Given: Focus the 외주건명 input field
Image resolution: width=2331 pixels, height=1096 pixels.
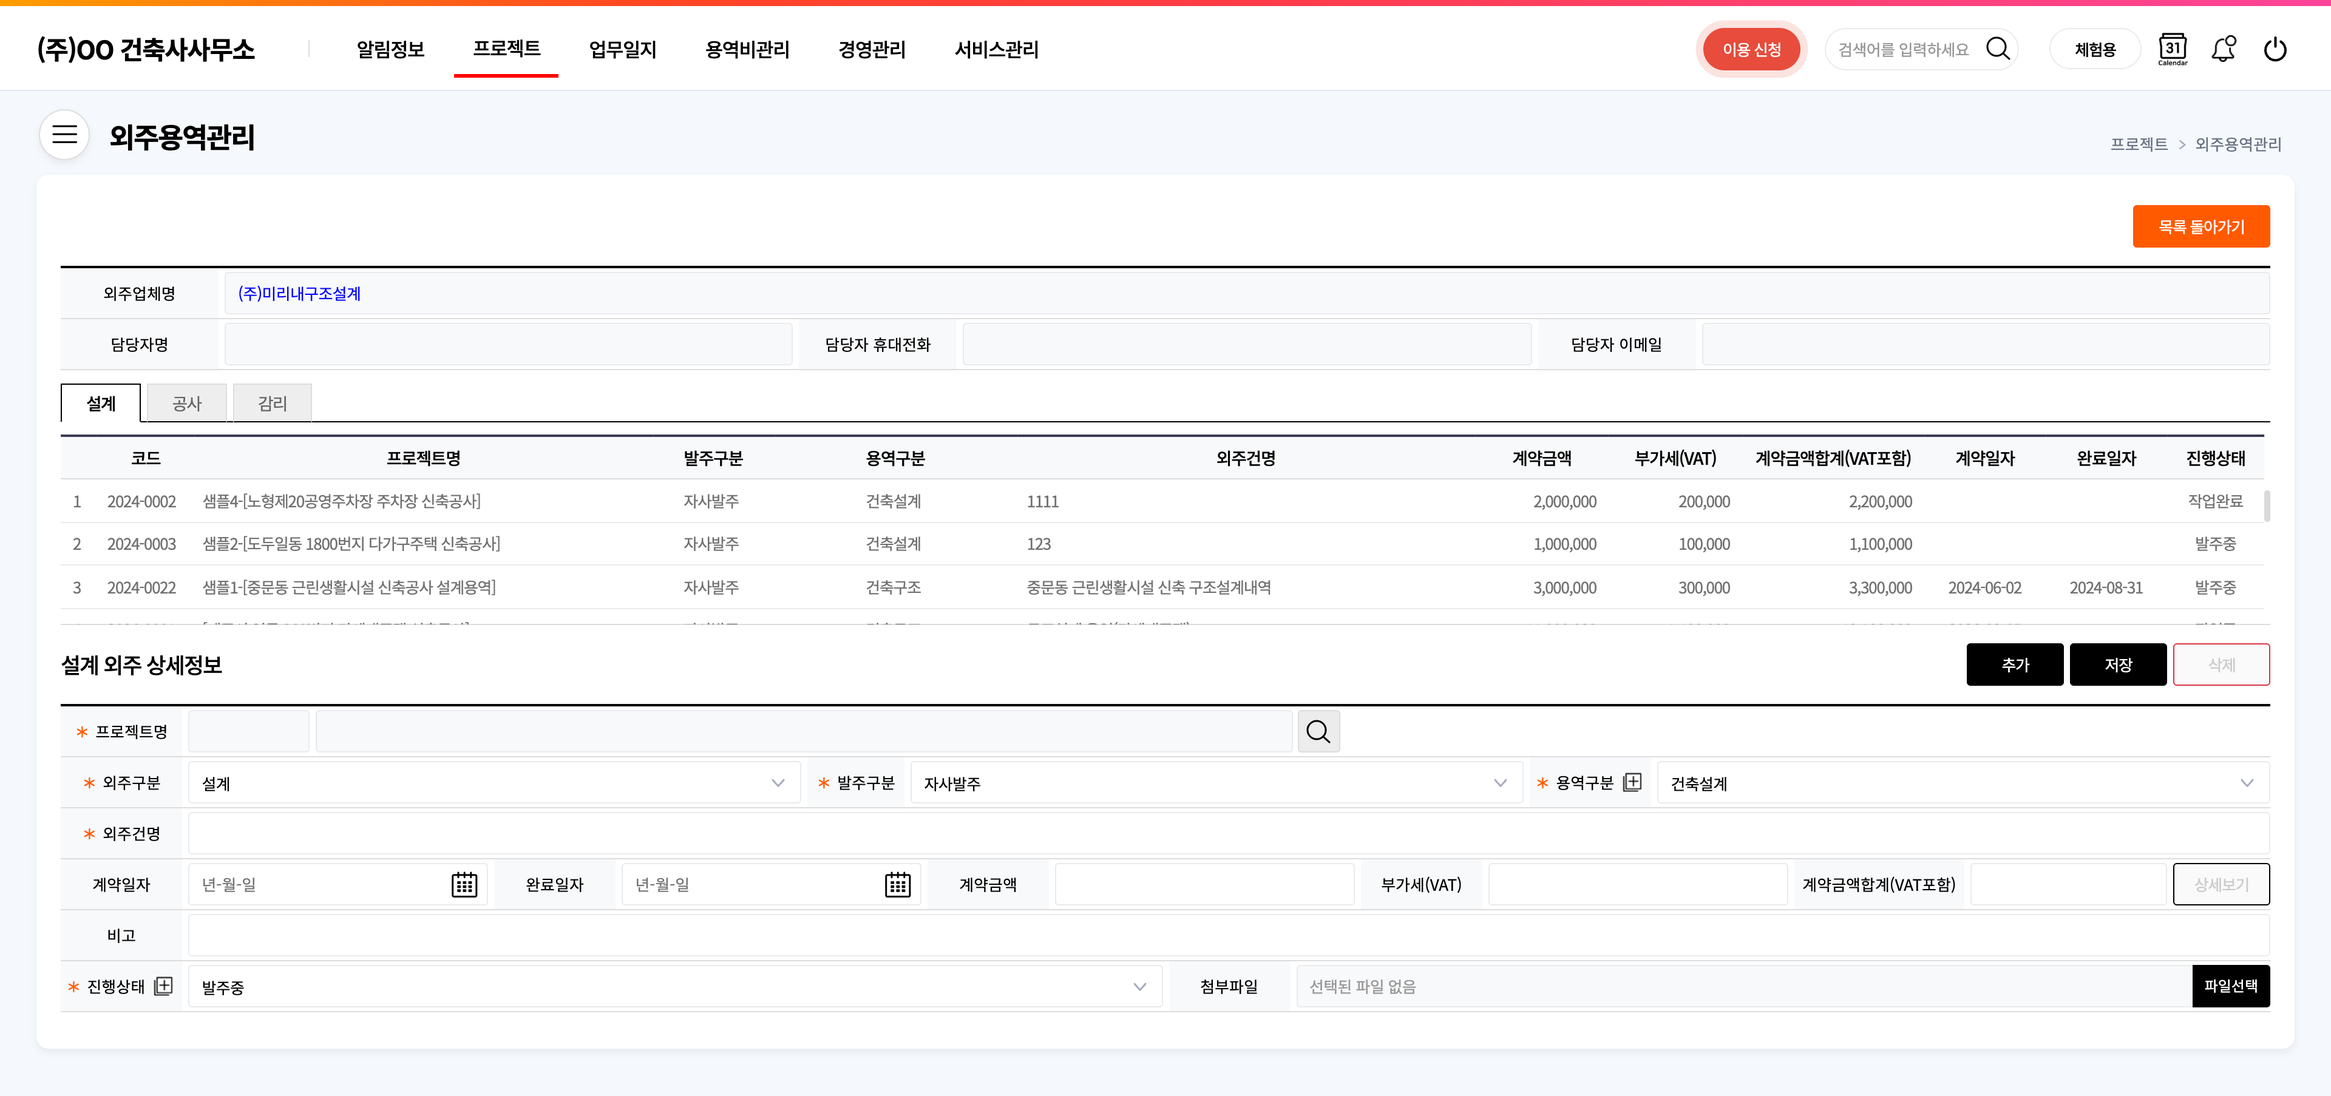Looking at the screenshot, I should 1228,834.
